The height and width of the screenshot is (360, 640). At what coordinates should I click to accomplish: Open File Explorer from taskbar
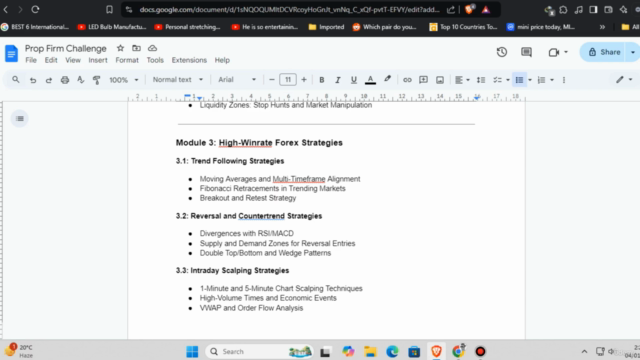(x=370, y=351)
